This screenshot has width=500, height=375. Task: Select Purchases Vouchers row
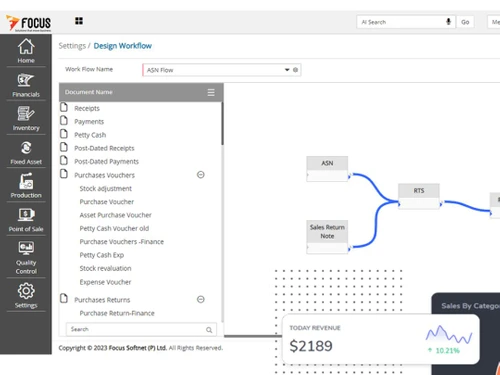point(104,175)
